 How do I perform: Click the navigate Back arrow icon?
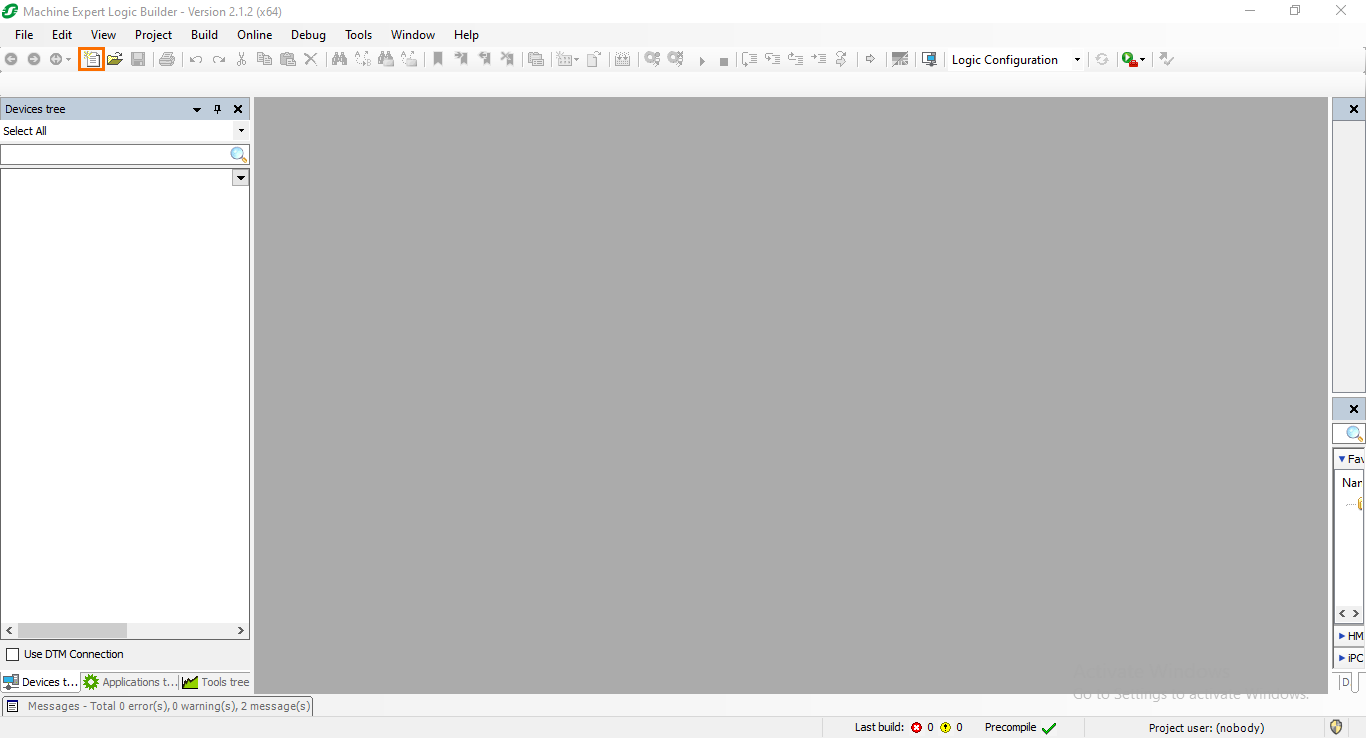pos(11,59)
